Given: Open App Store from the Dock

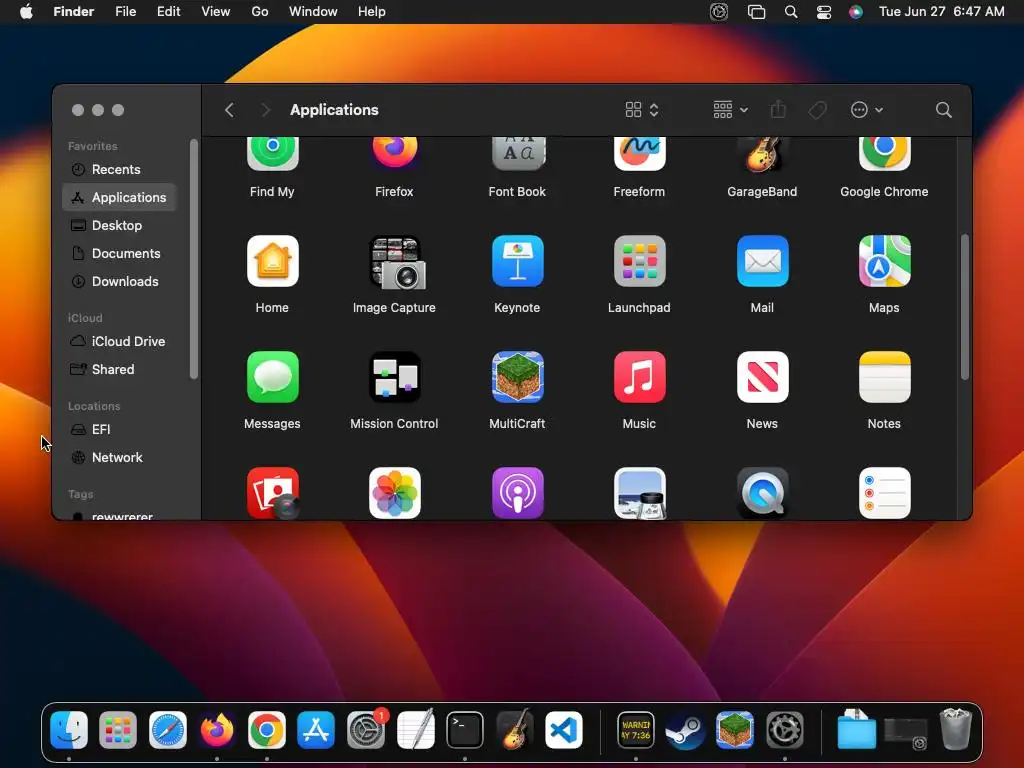Looking at the screenshot, I should [316, 730].
